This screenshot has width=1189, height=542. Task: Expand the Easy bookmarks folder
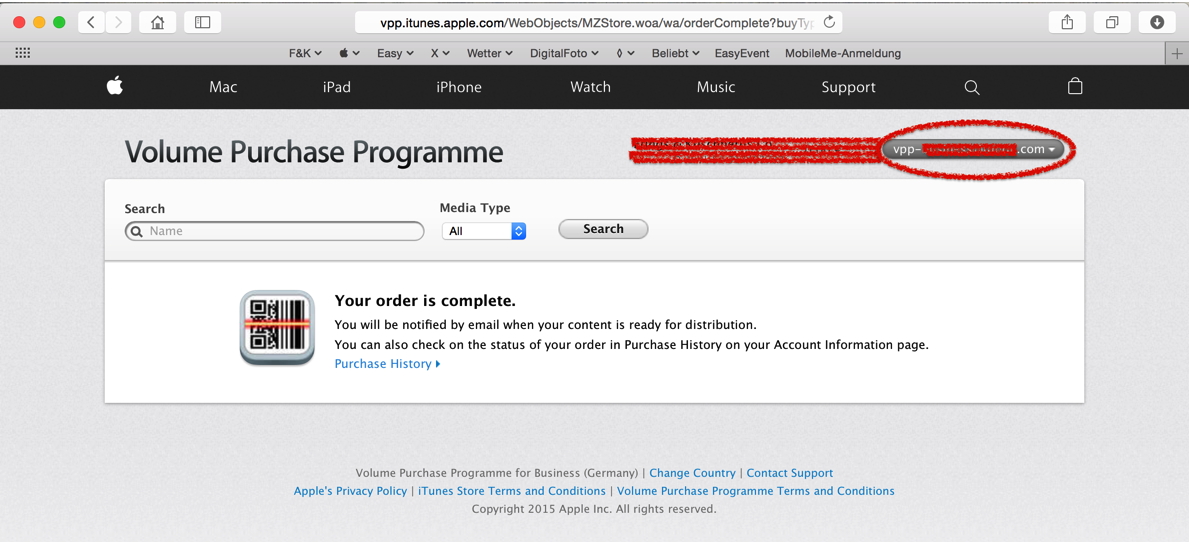pos(395,53)
